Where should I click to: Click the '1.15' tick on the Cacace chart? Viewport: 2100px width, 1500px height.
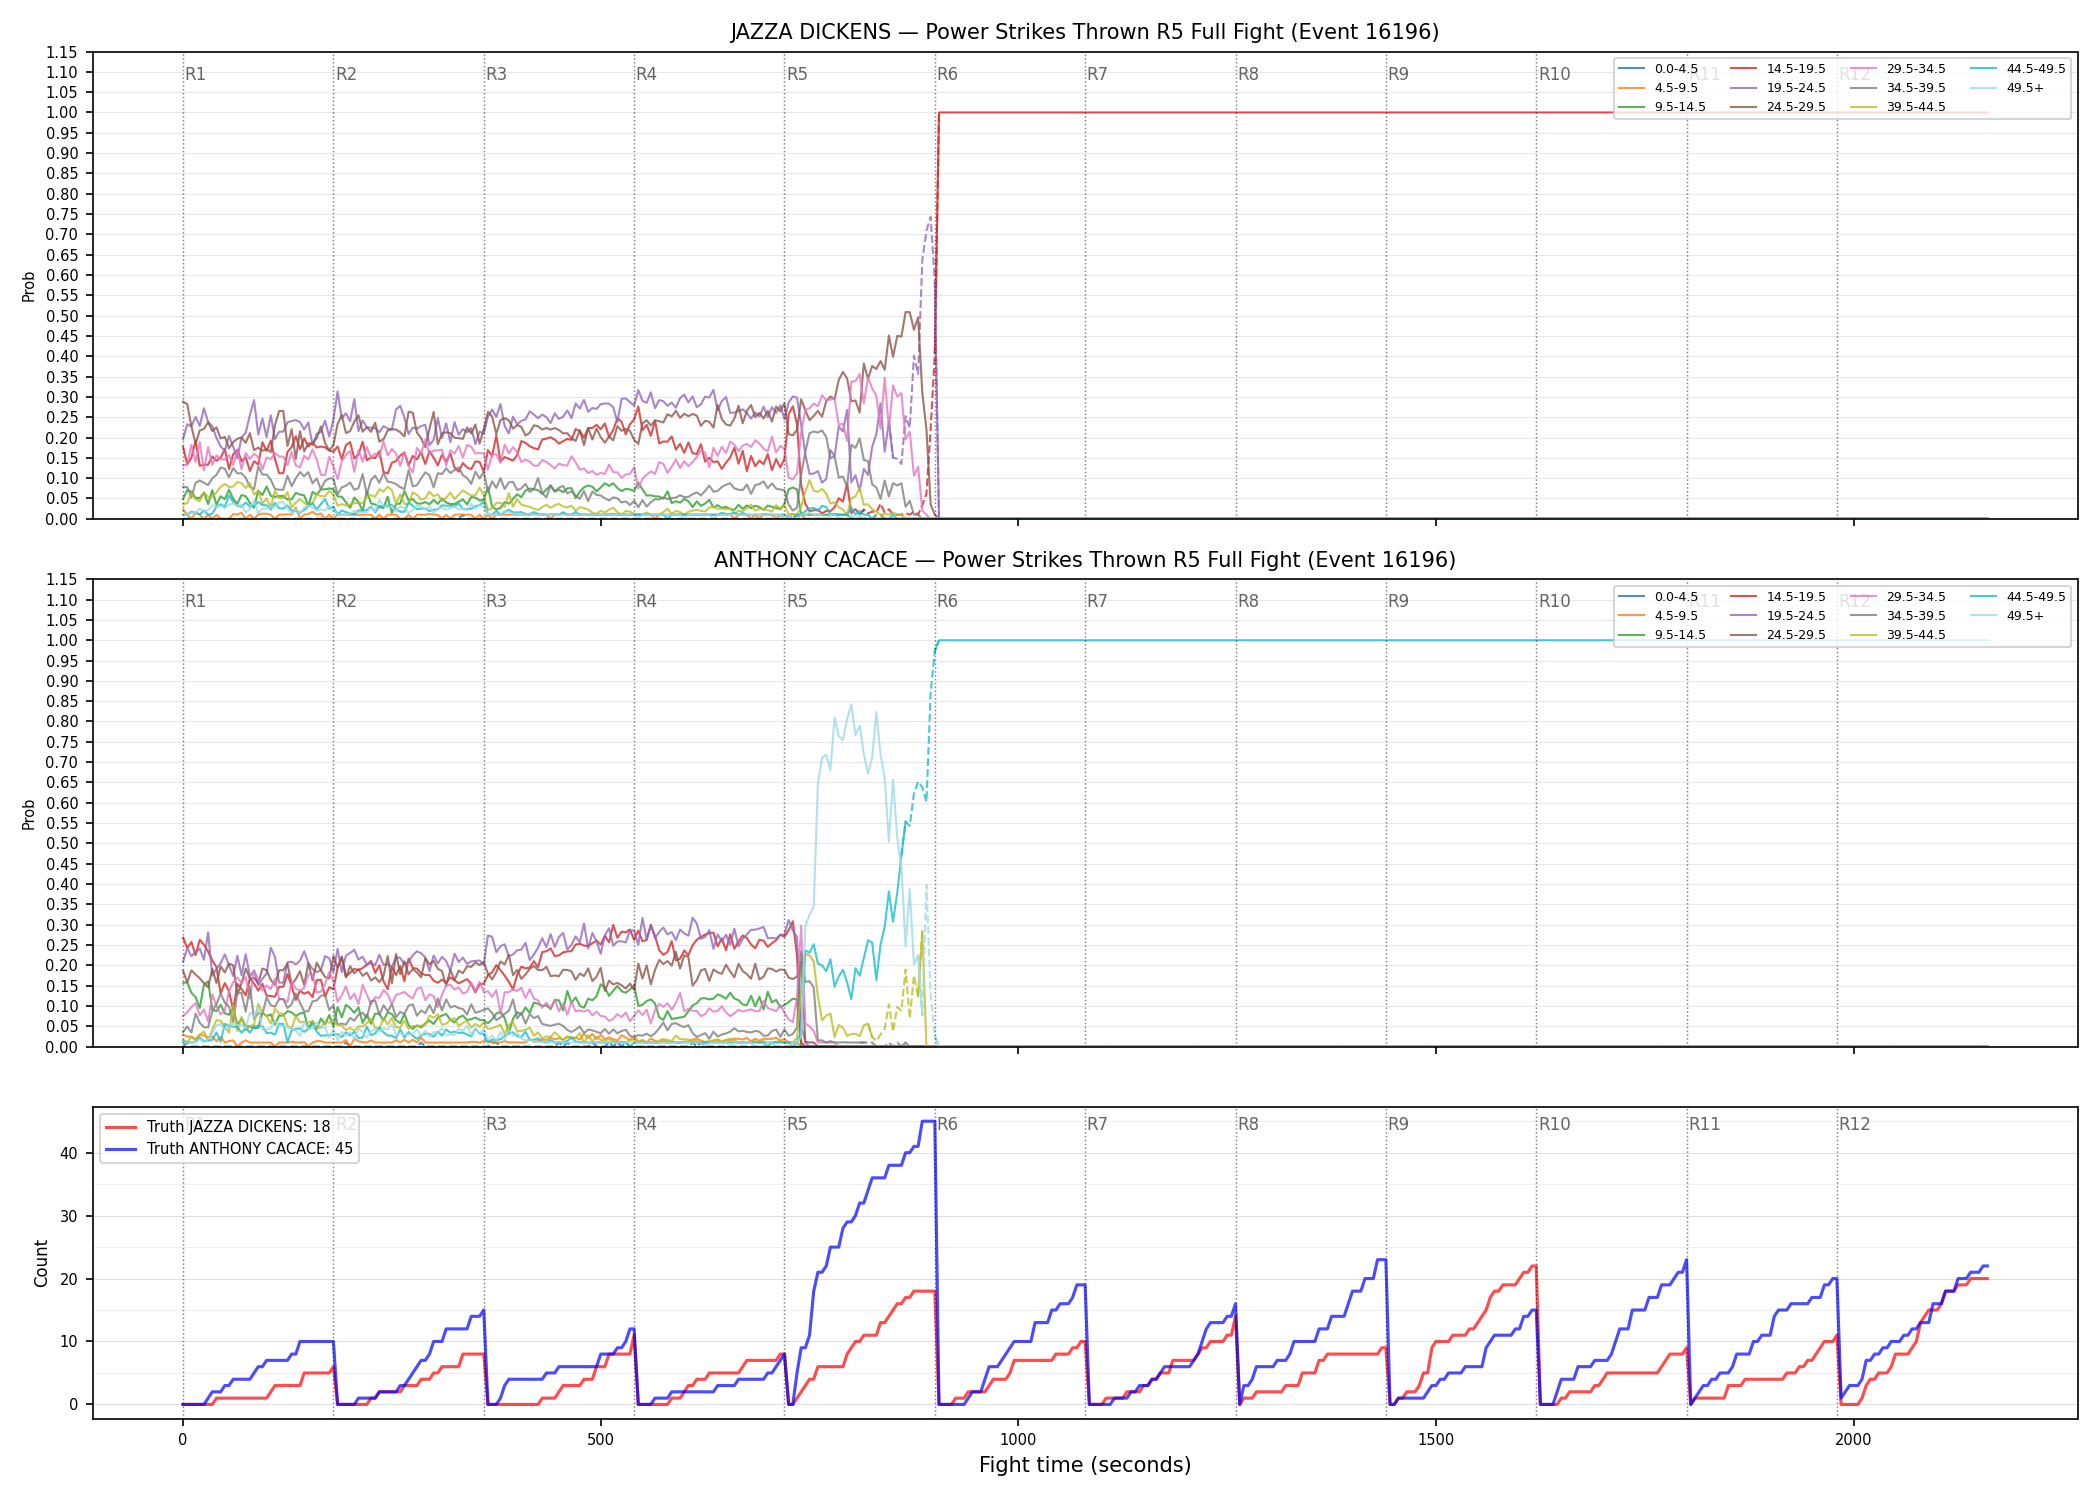[62, 580]
